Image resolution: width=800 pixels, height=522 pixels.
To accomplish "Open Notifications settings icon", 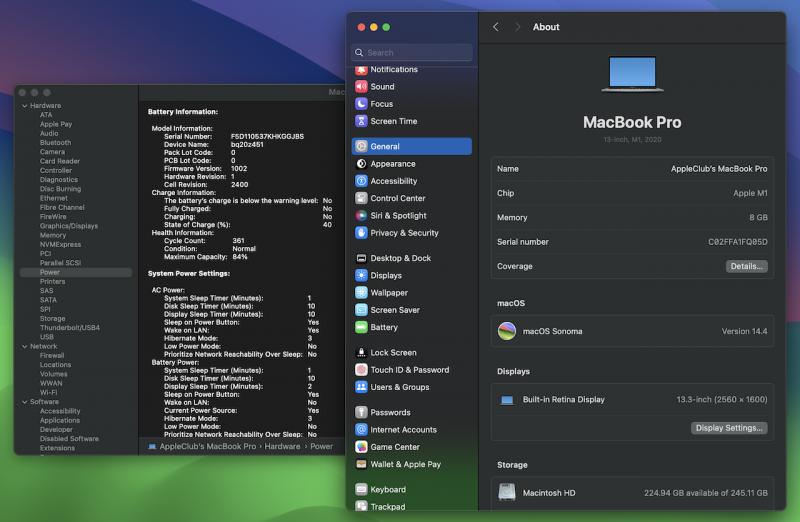I will (361, 69).
